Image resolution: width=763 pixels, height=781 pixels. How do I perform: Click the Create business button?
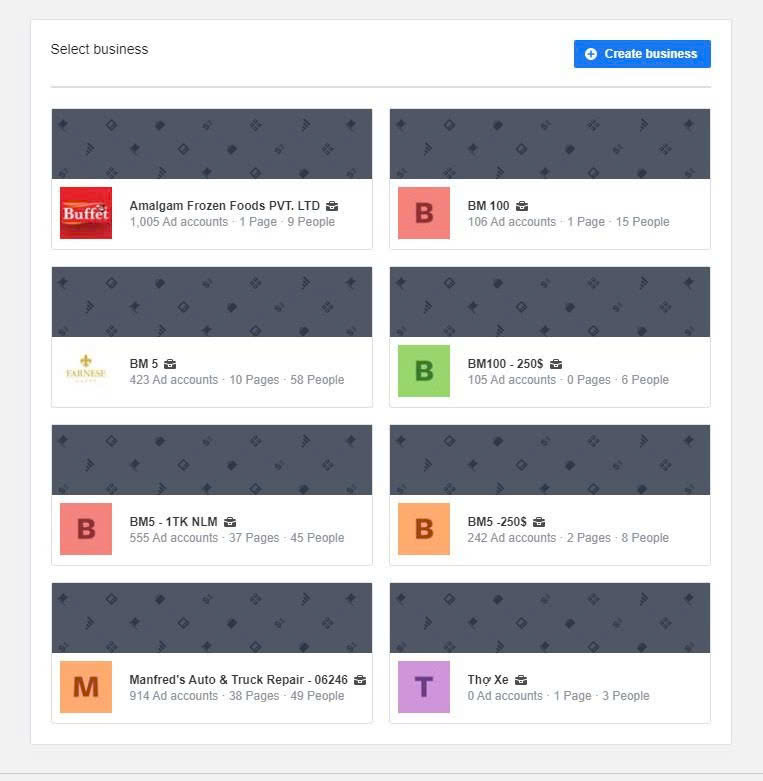[642, 54]
